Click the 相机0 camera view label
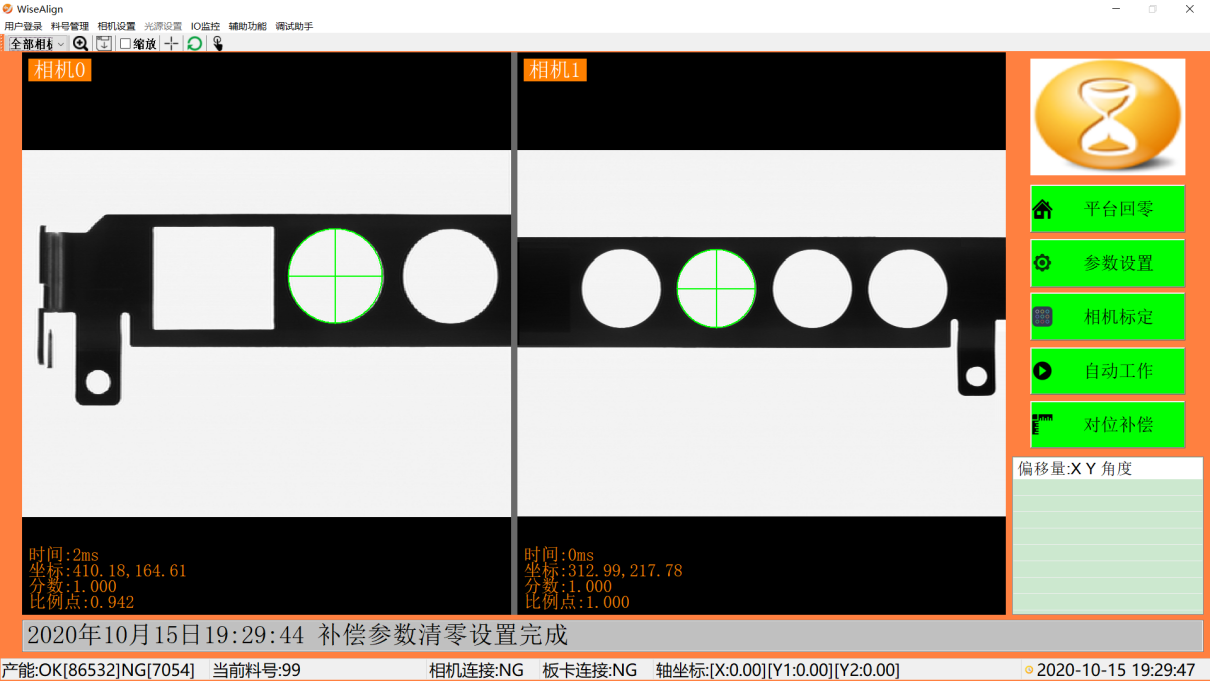 pyautogui.click(x=60, y=70)
